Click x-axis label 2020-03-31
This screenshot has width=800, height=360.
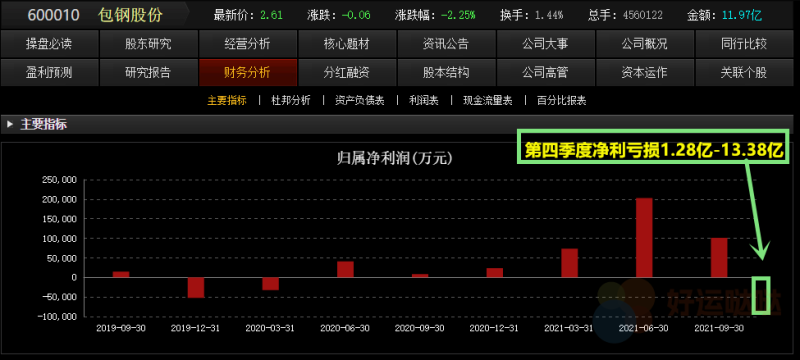click(x=270, y=328)
